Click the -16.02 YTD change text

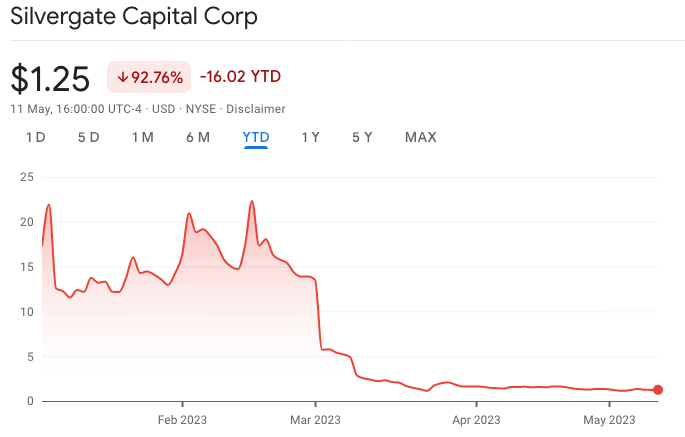[240, 76]
